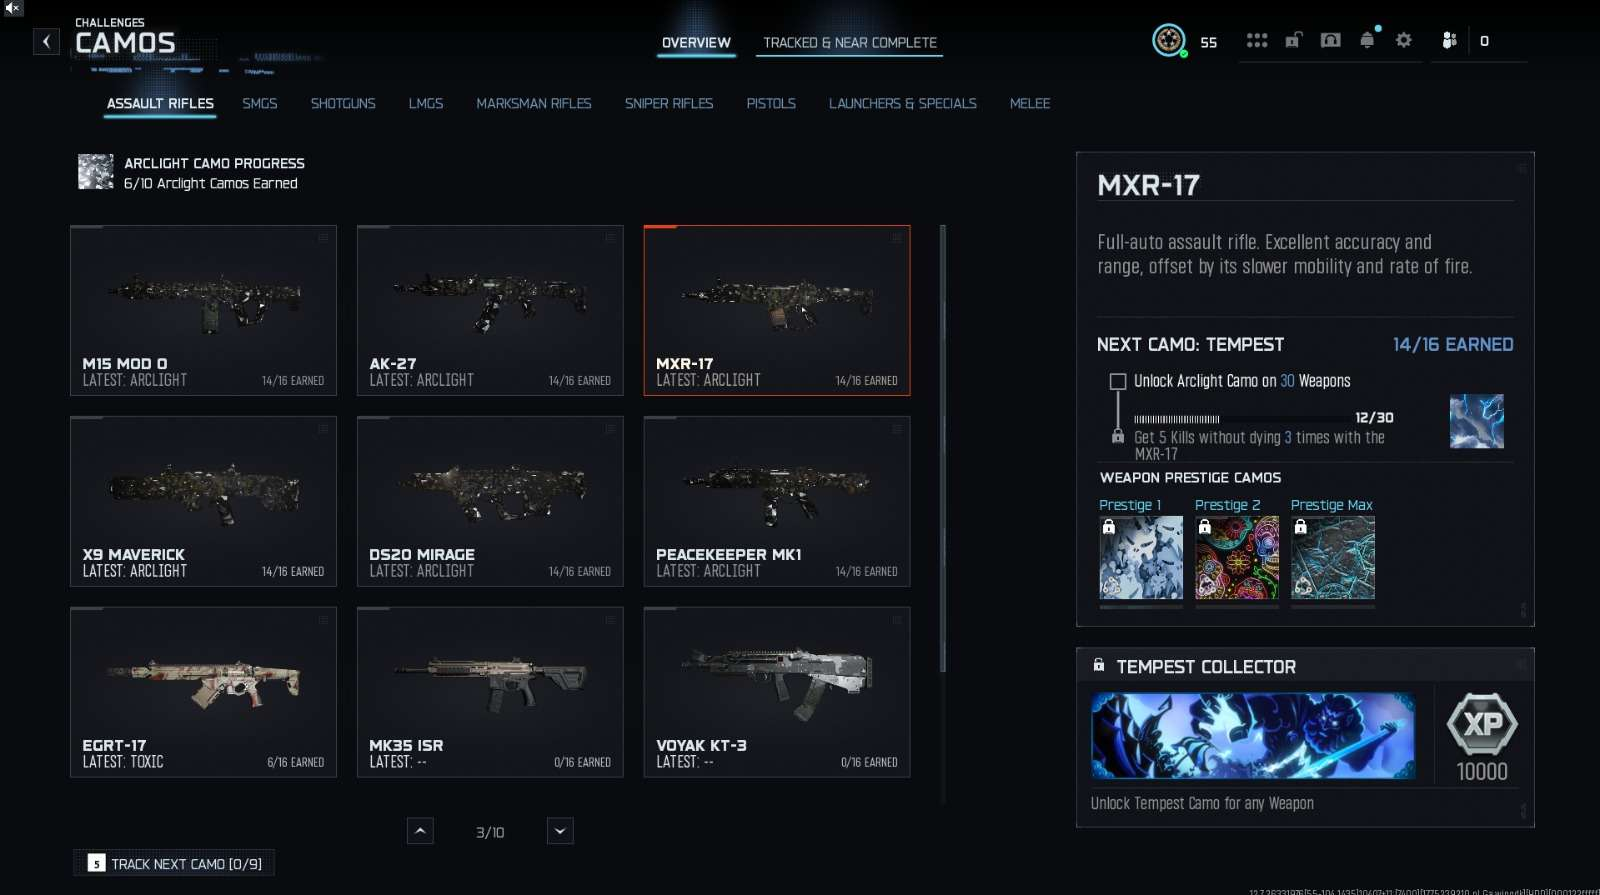This screenshot has width=1600, height=895.
Task: Click the Tempest Collector heading
Action: click(1206, 667)
